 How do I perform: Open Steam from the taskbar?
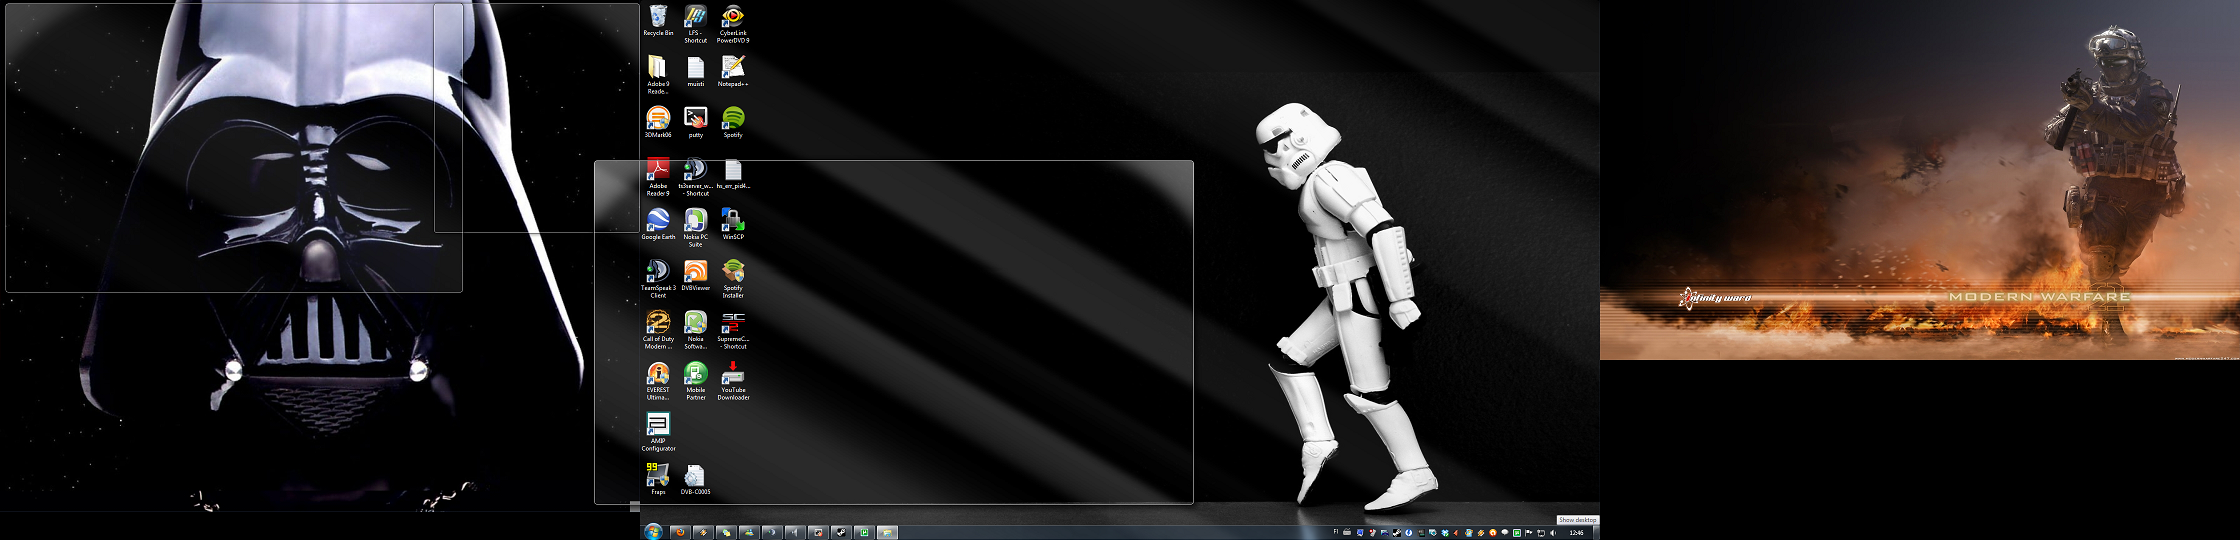841,533
